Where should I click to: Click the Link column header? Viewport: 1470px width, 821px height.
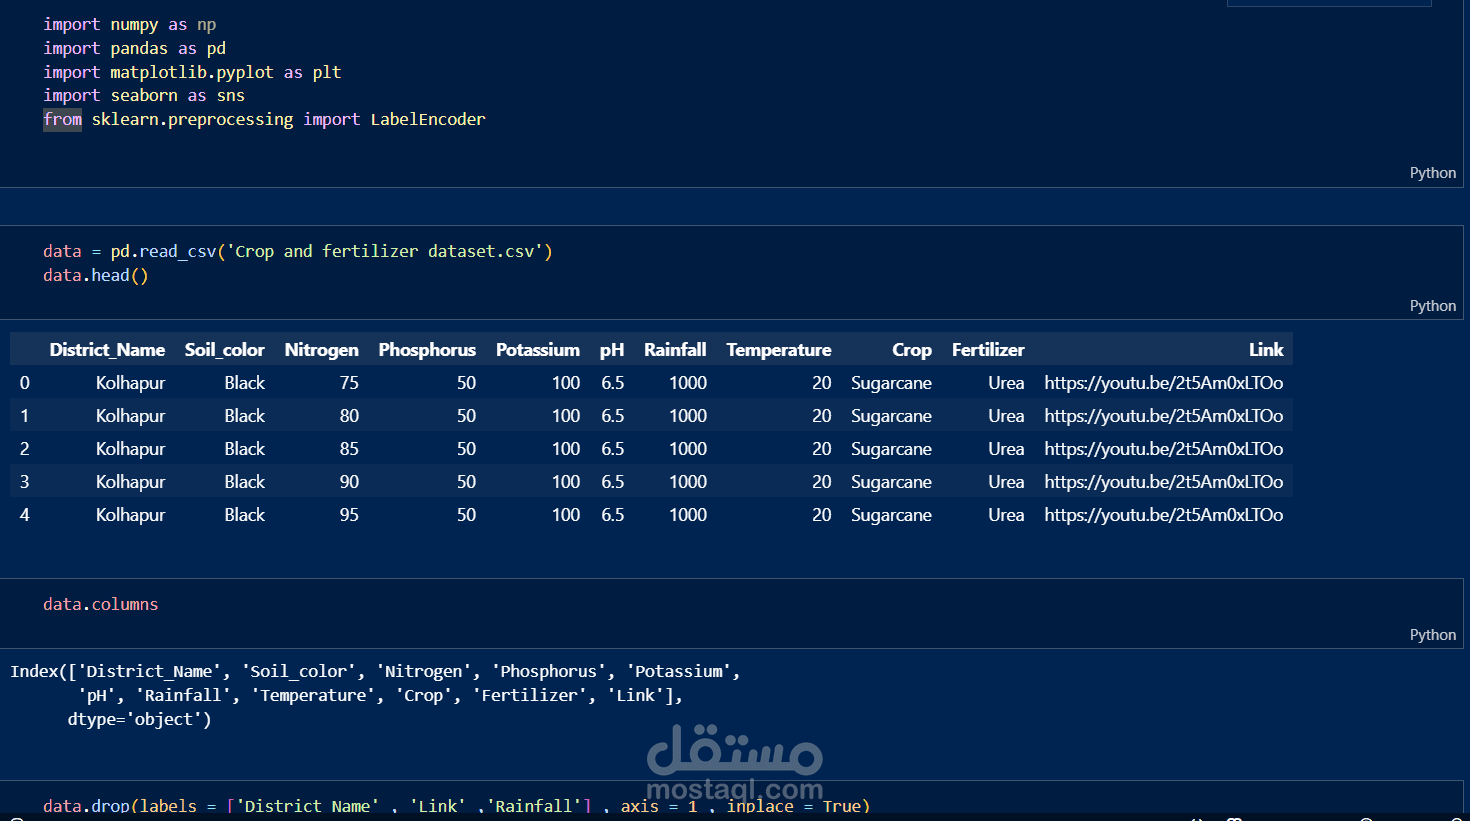[x=1266, y=350]
